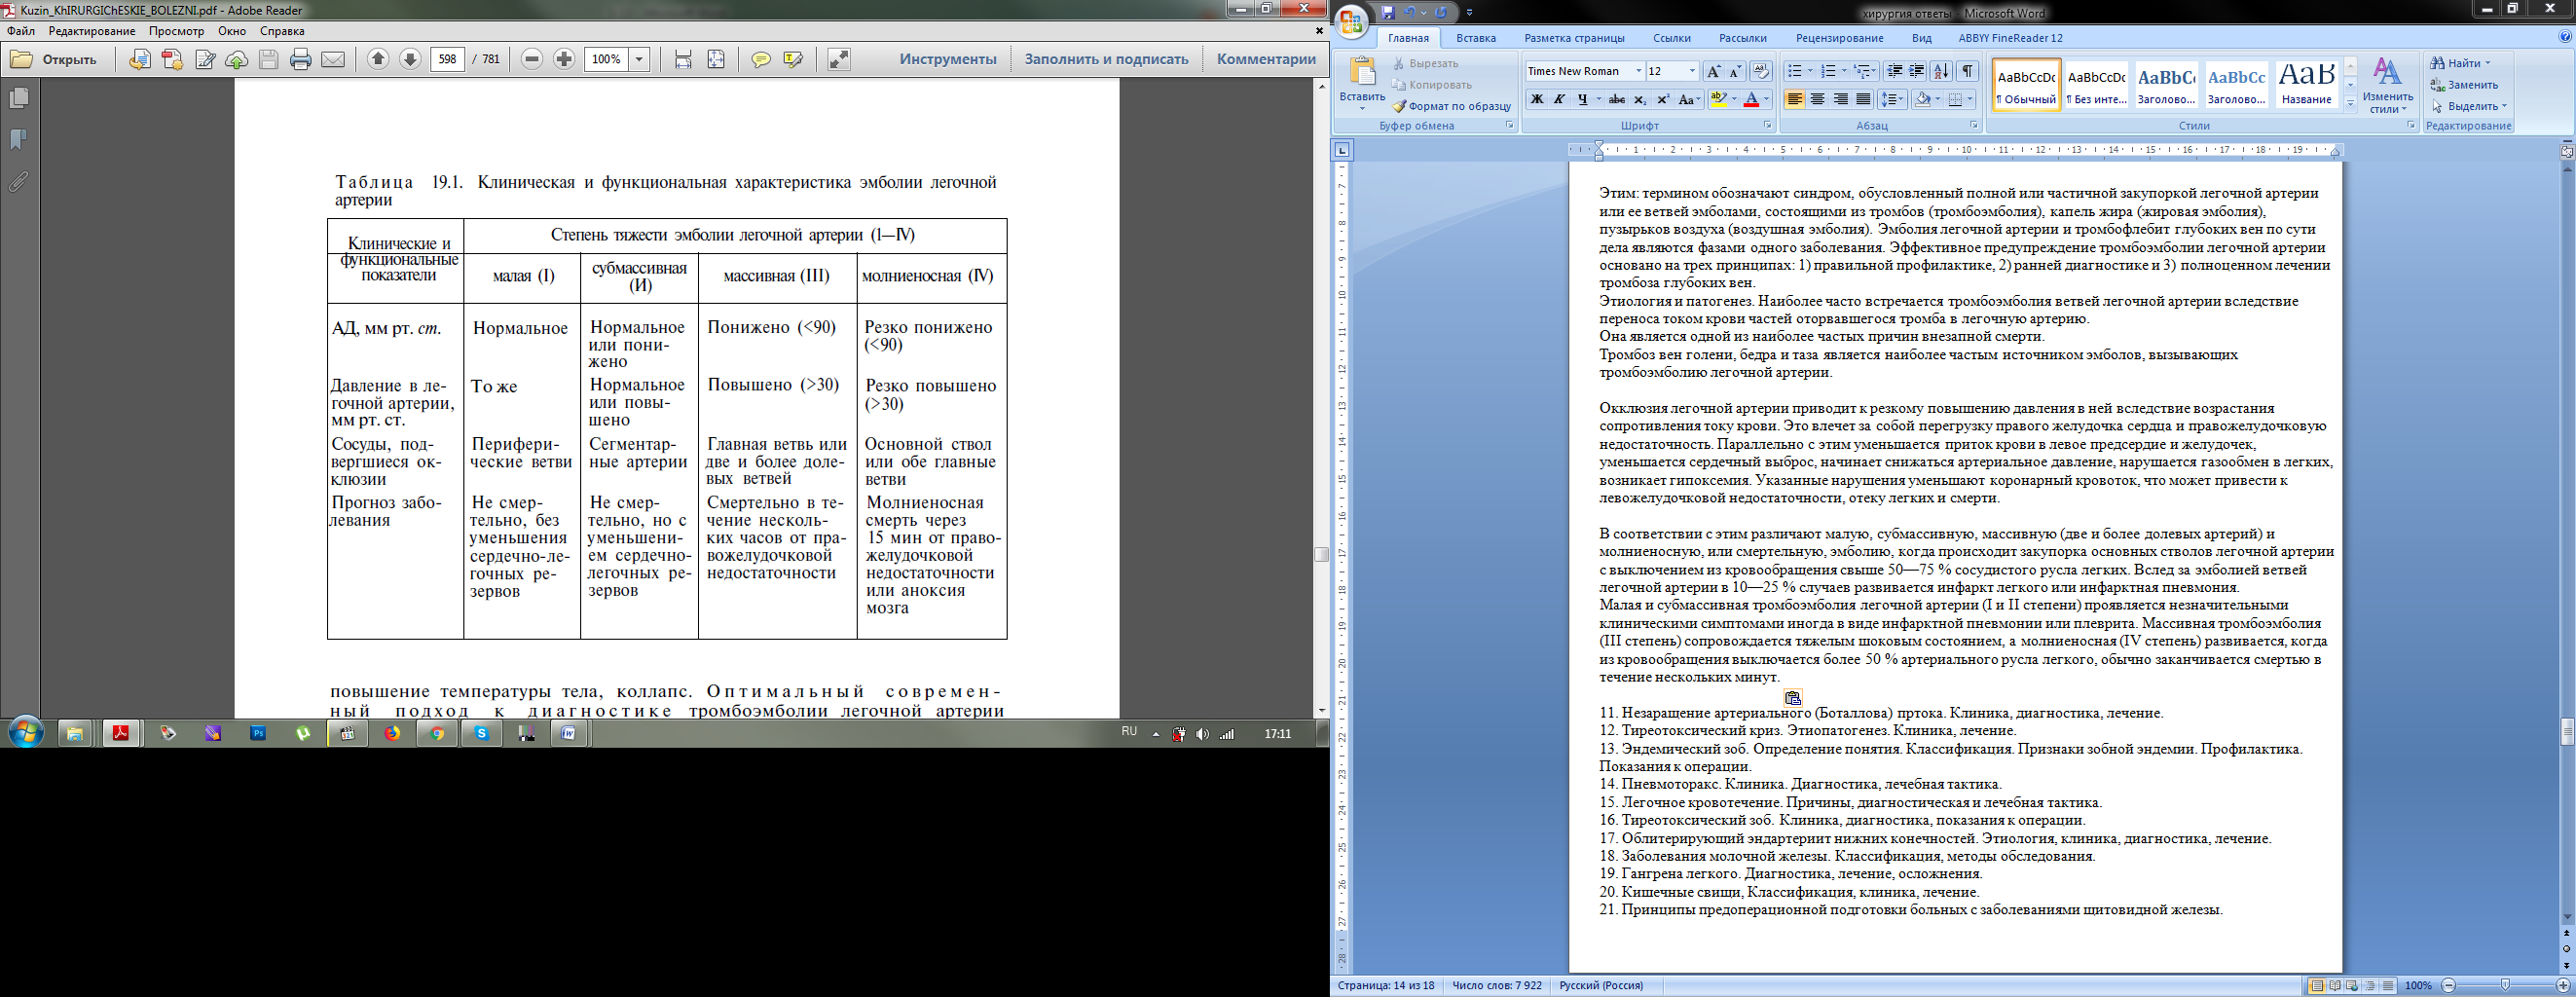Viewport: 2576px width, 997px height.
Task: Switch to the Вставка tab in Word
Action: tap(1476, 38)
